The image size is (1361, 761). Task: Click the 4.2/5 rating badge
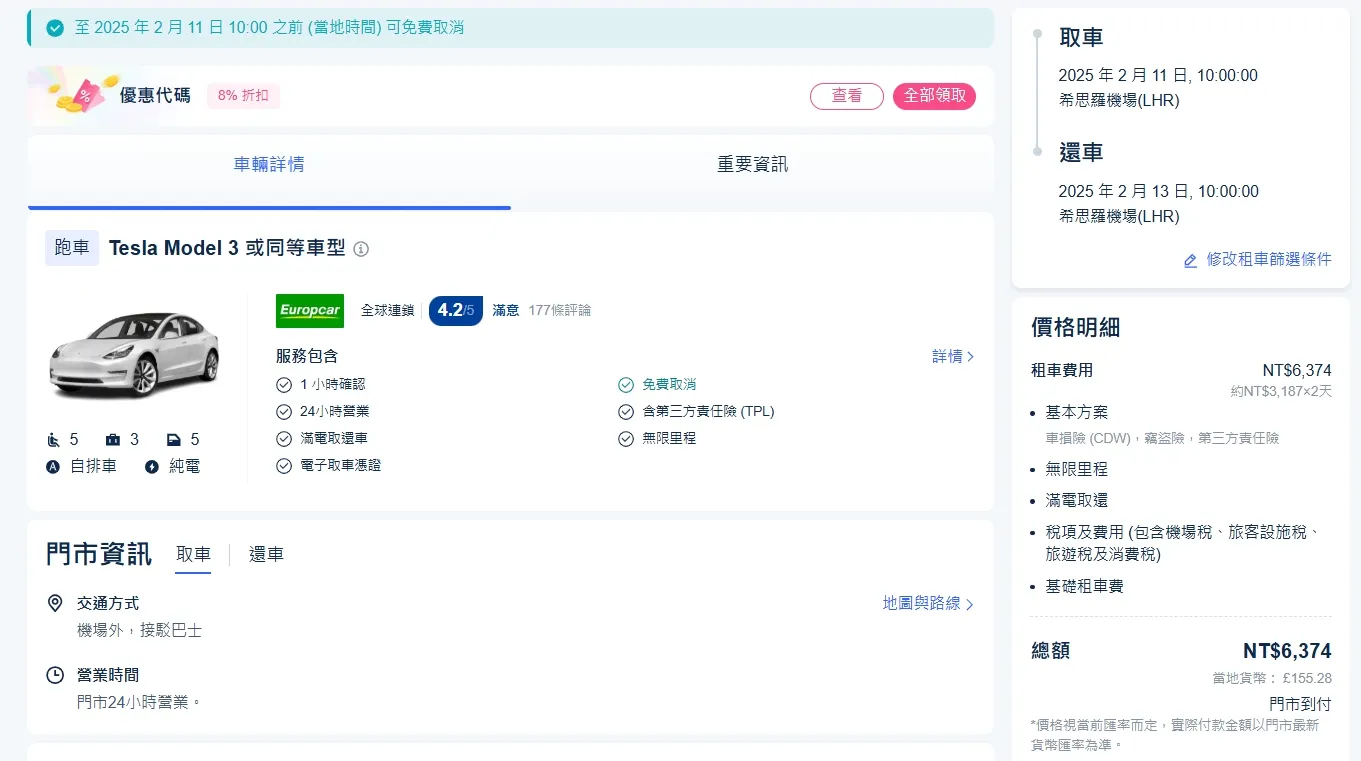click(x=456, y=311)
